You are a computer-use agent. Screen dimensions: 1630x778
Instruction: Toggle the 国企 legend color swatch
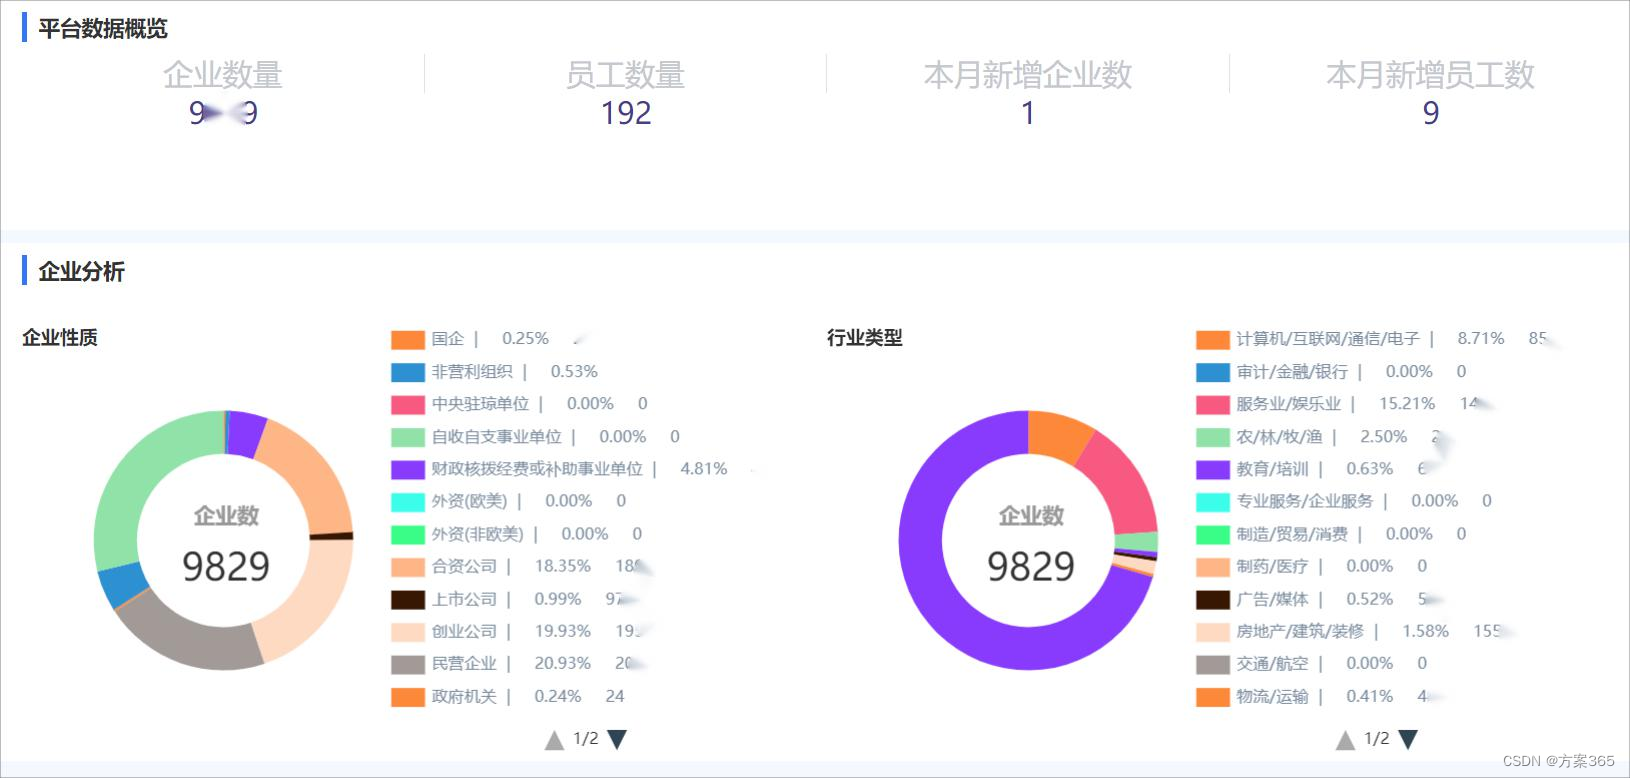click(408, 340)
